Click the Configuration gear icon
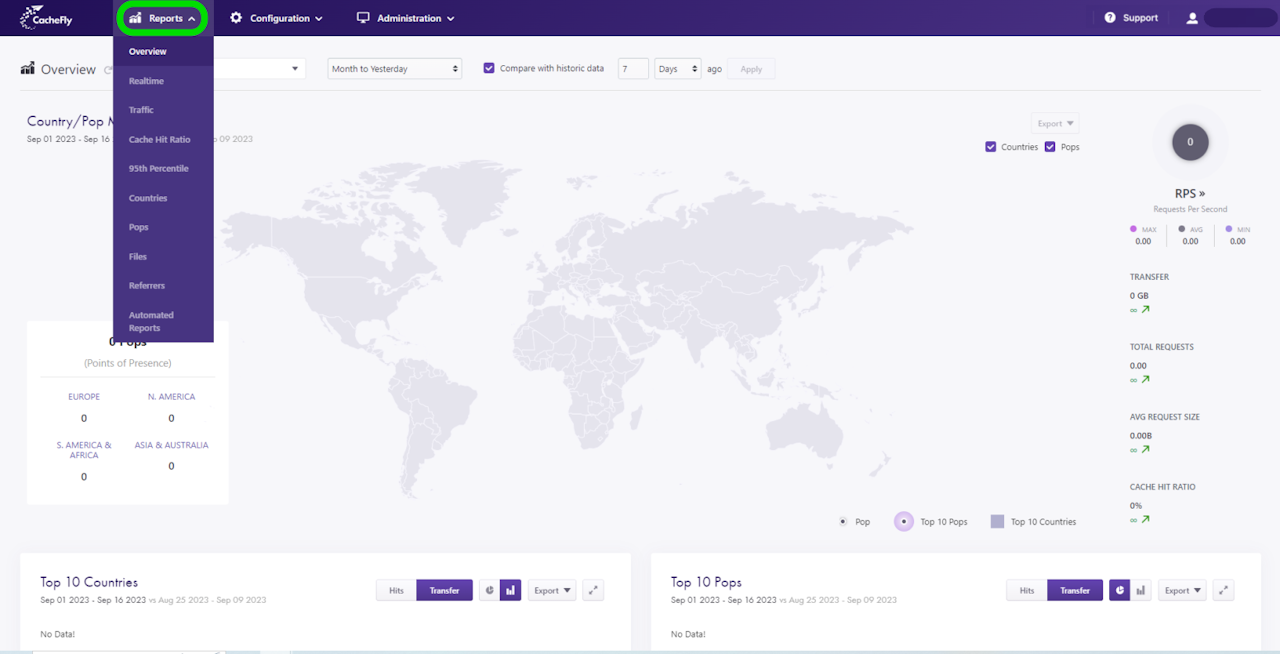Image resolution: width=1280 pixels, height=654 pixels. click(x=236, y=18)
